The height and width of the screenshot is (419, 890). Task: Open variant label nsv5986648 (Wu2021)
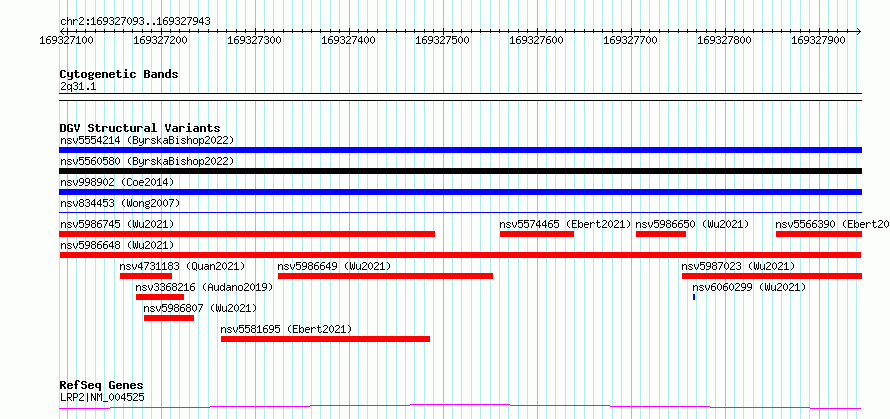[117, 245]
